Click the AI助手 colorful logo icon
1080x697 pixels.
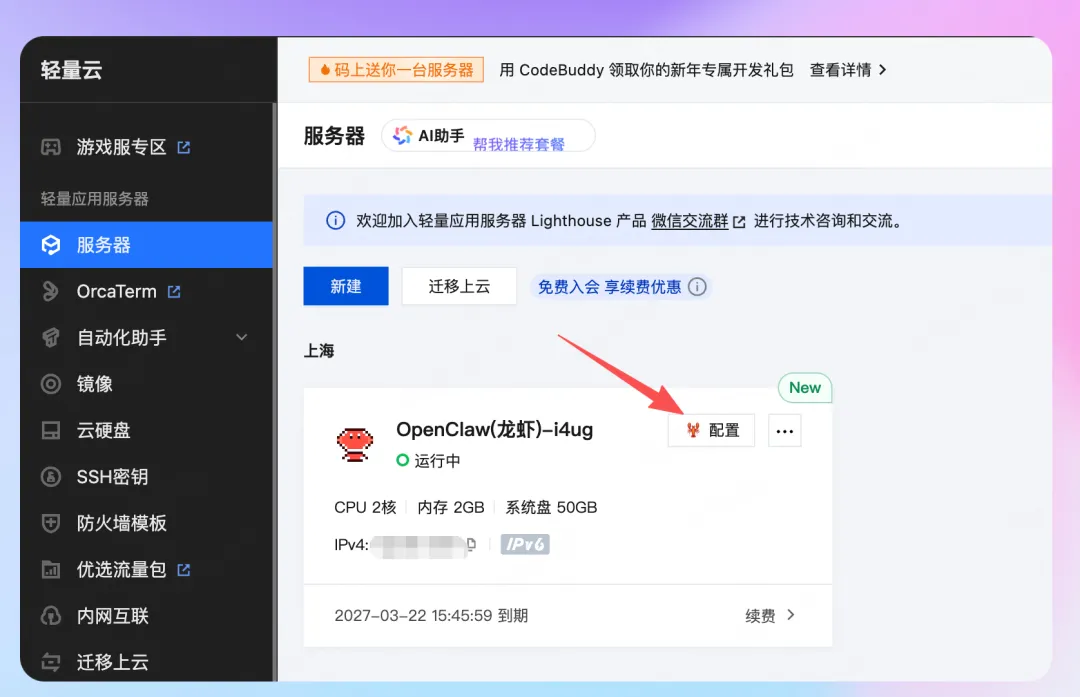point(402,136)
